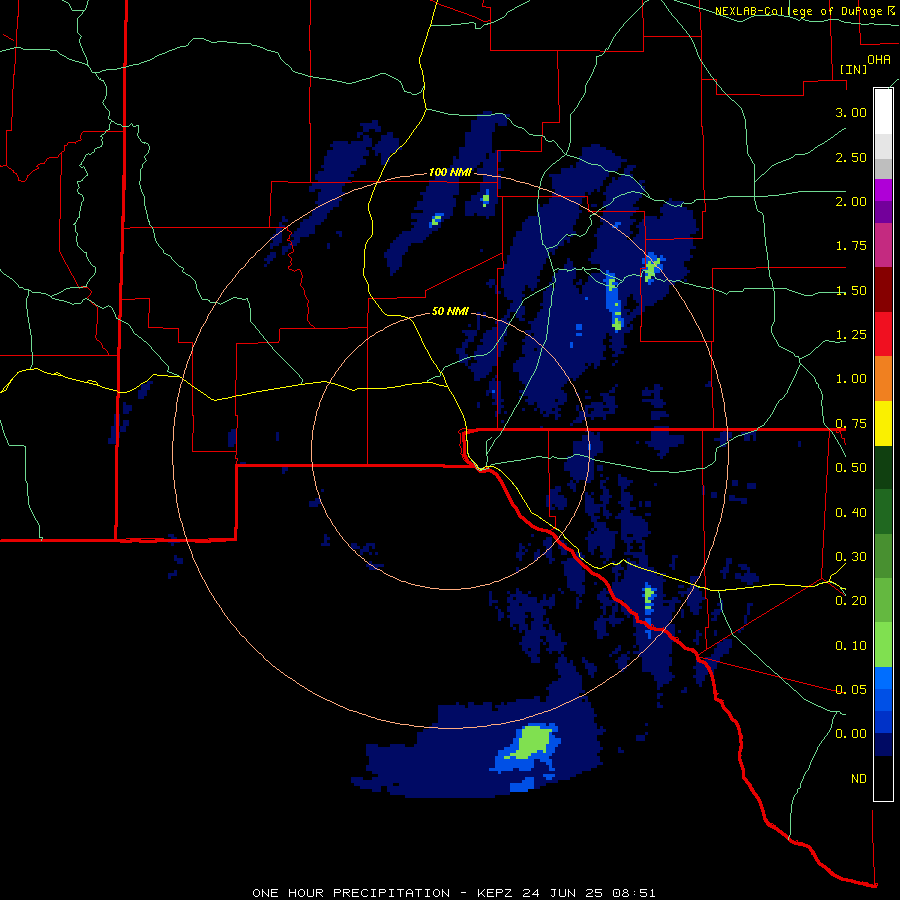
Task: Click the dark red legend swatch above 1.50
Action: click(x=883, y=290)
